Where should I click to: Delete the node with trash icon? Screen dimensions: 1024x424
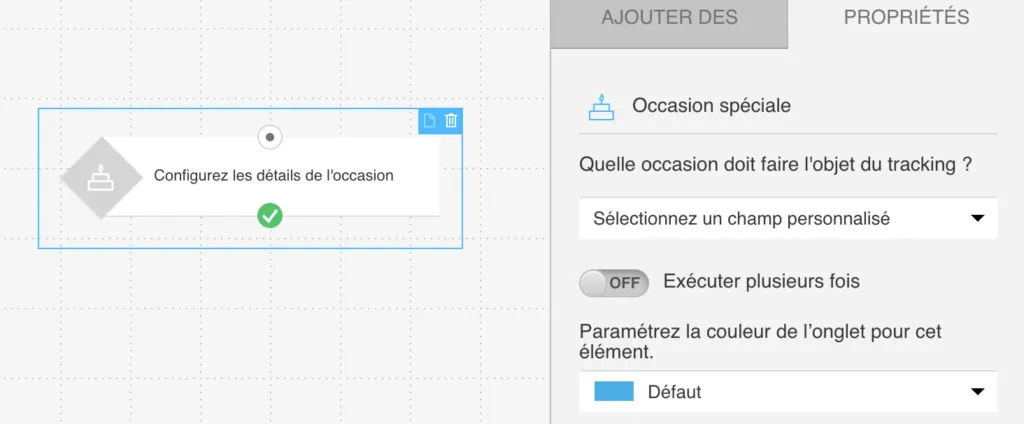click(451, 121)
